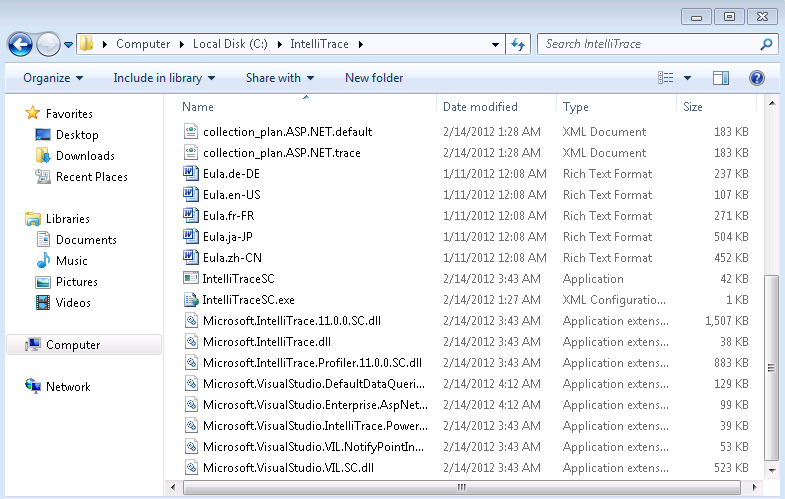Click icon of Microsoft.IntelliTrace.dll
Image resolution: width=785 pixels, height=499 pixels.
191,341
